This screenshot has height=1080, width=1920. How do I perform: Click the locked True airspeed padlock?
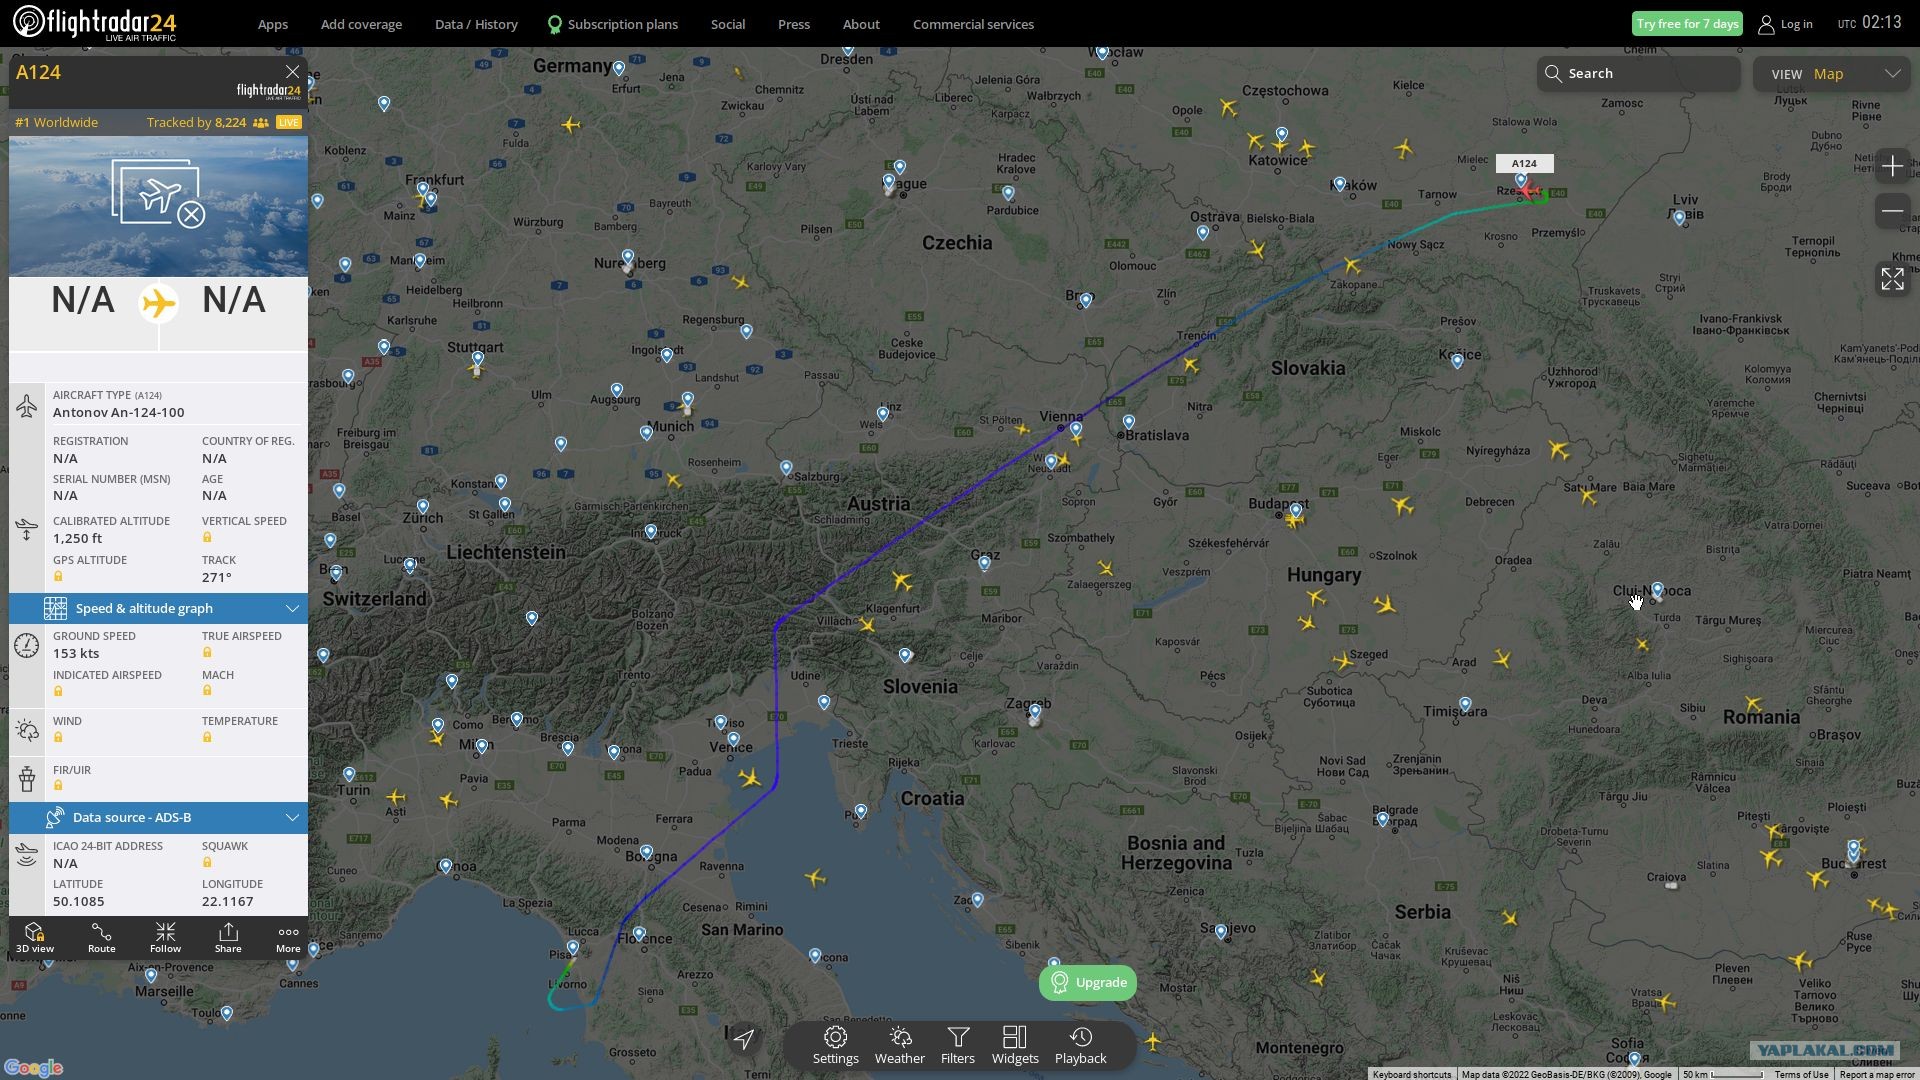click(x=207, y=653)
